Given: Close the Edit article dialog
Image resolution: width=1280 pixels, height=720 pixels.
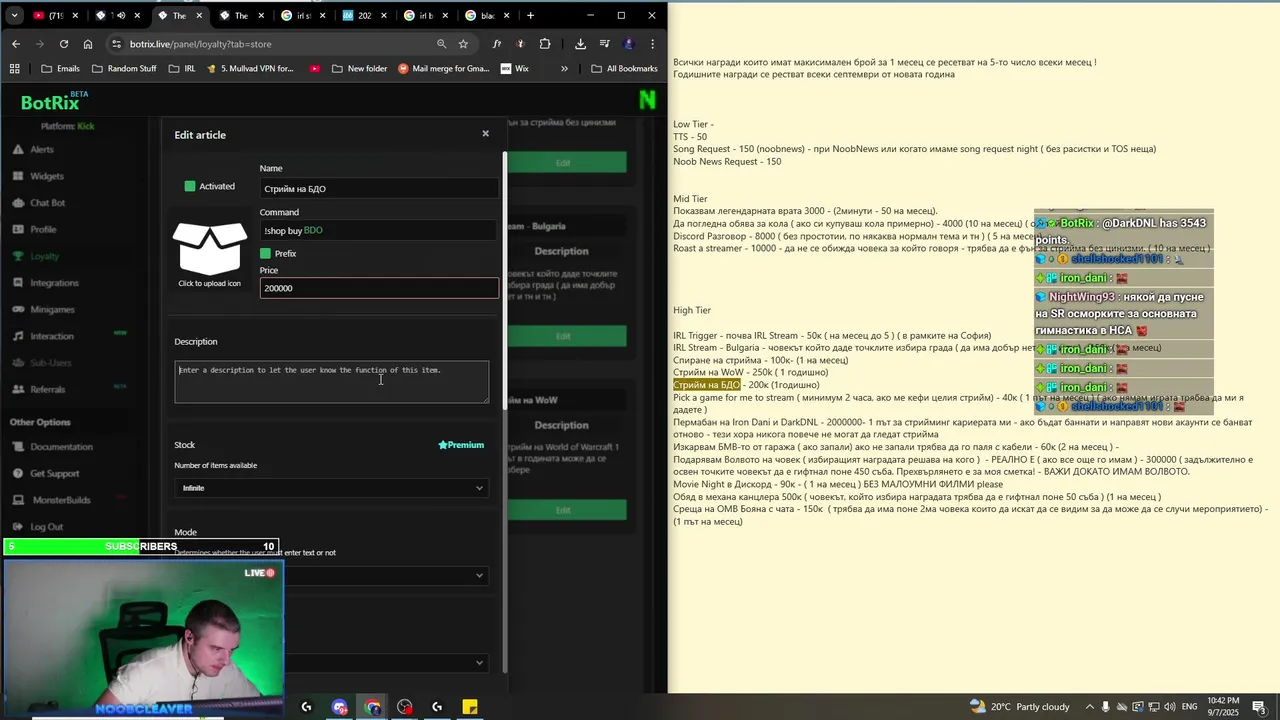Looking at the screenshot, I should point(486,133).
